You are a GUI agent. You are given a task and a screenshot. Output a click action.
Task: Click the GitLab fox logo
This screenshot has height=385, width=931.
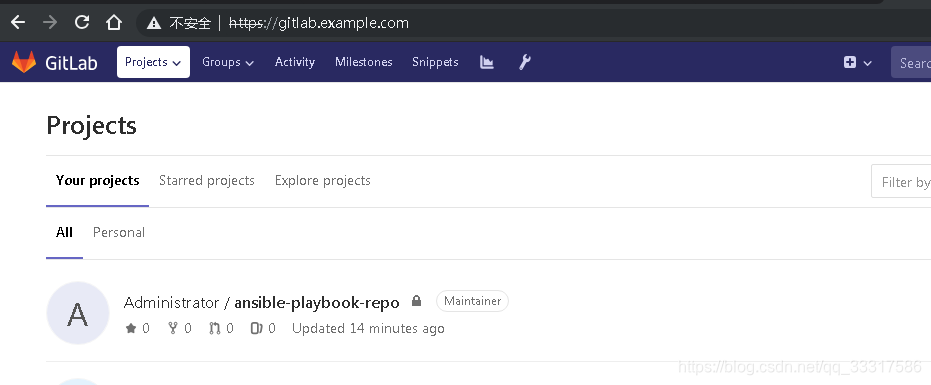(x=24, y=62)
